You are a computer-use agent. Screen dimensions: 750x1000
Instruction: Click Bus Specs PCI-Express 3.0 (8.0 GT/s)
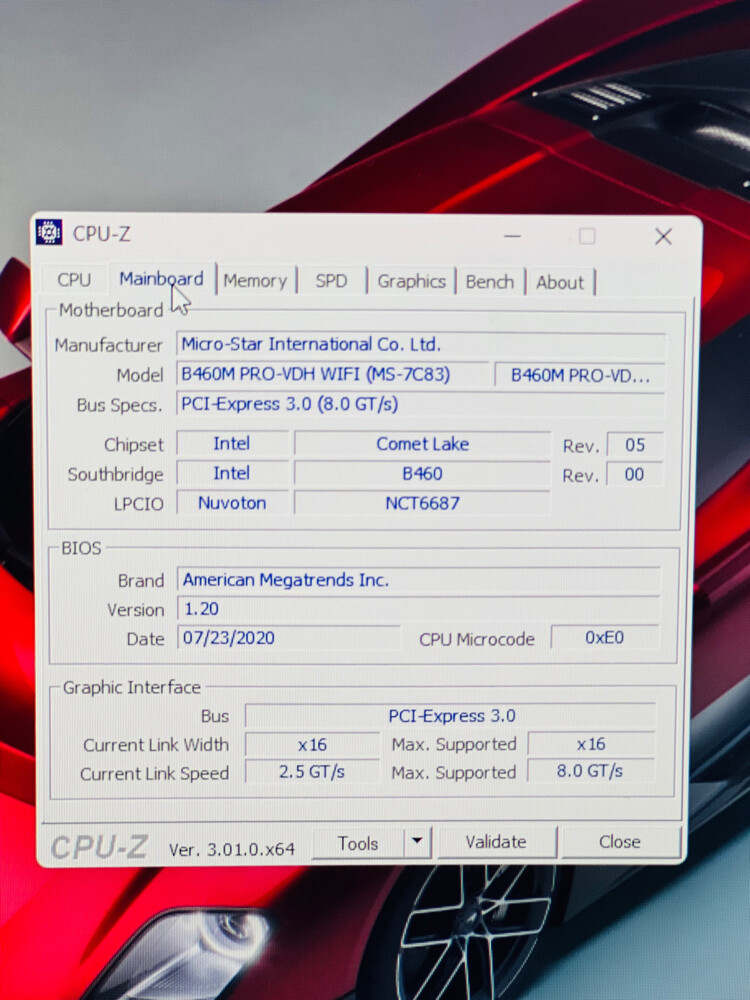click(x=420, y=404)
